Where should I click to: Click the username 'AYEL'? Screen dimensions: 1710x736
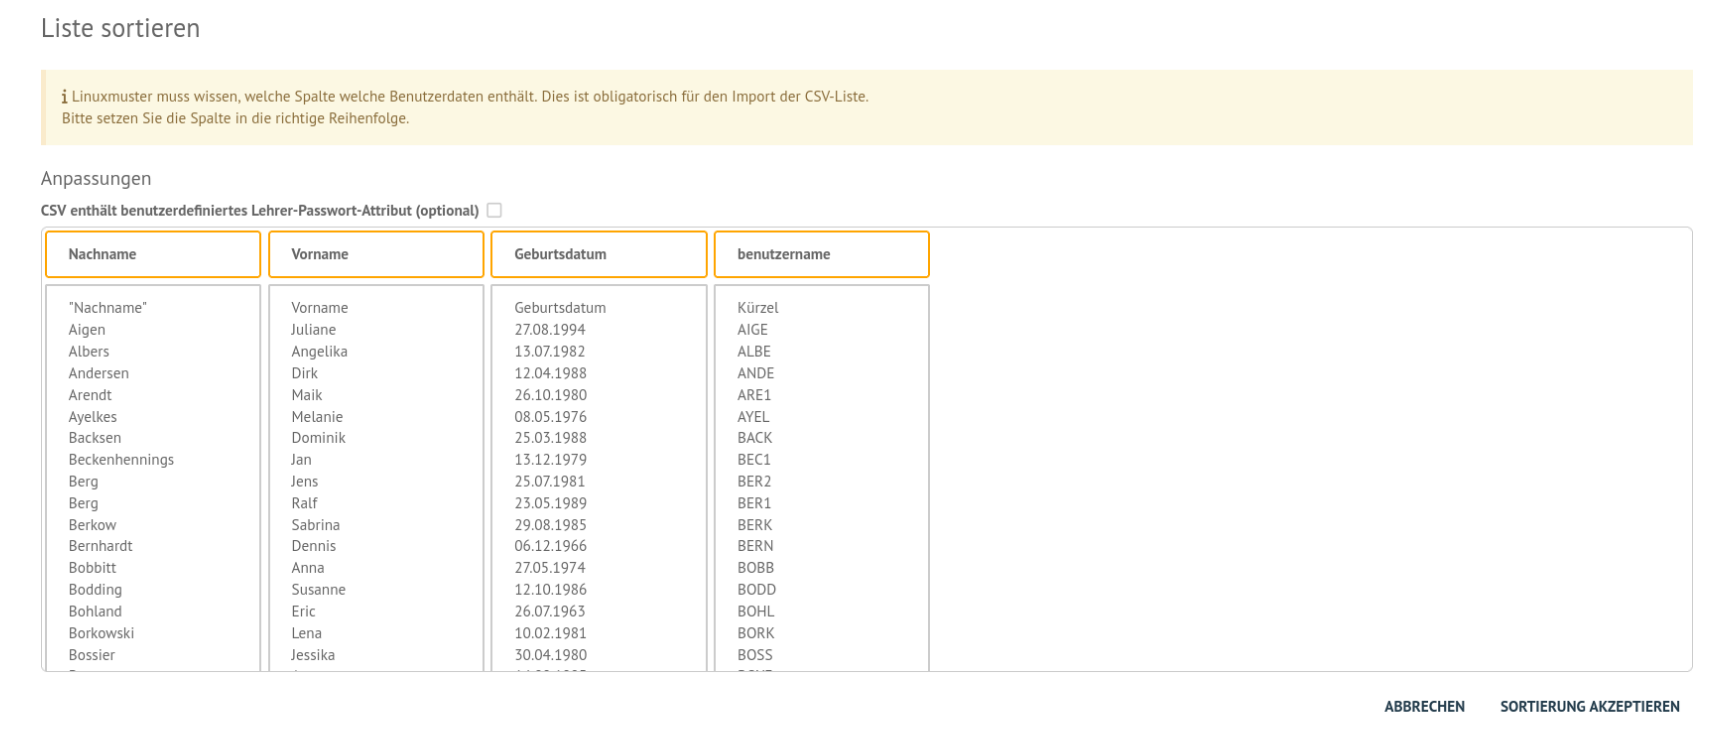[x=754, y=417]
